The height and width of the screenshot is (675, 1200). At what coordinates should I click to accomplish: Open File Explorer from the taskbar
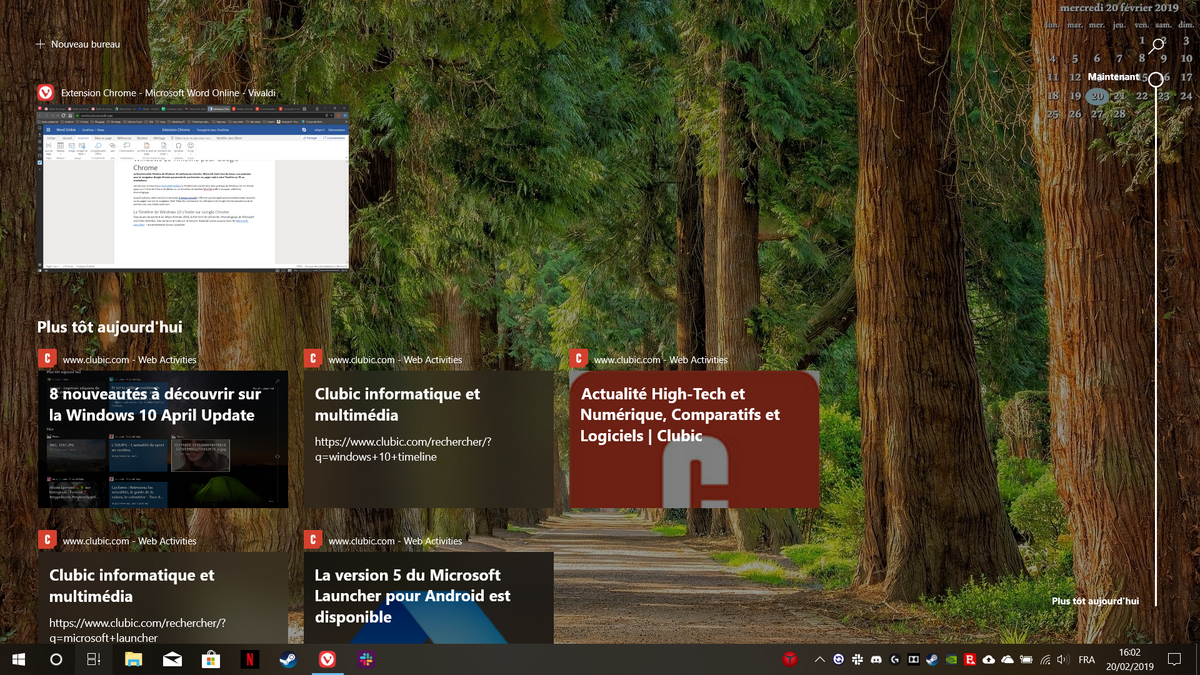click(132, 660)
